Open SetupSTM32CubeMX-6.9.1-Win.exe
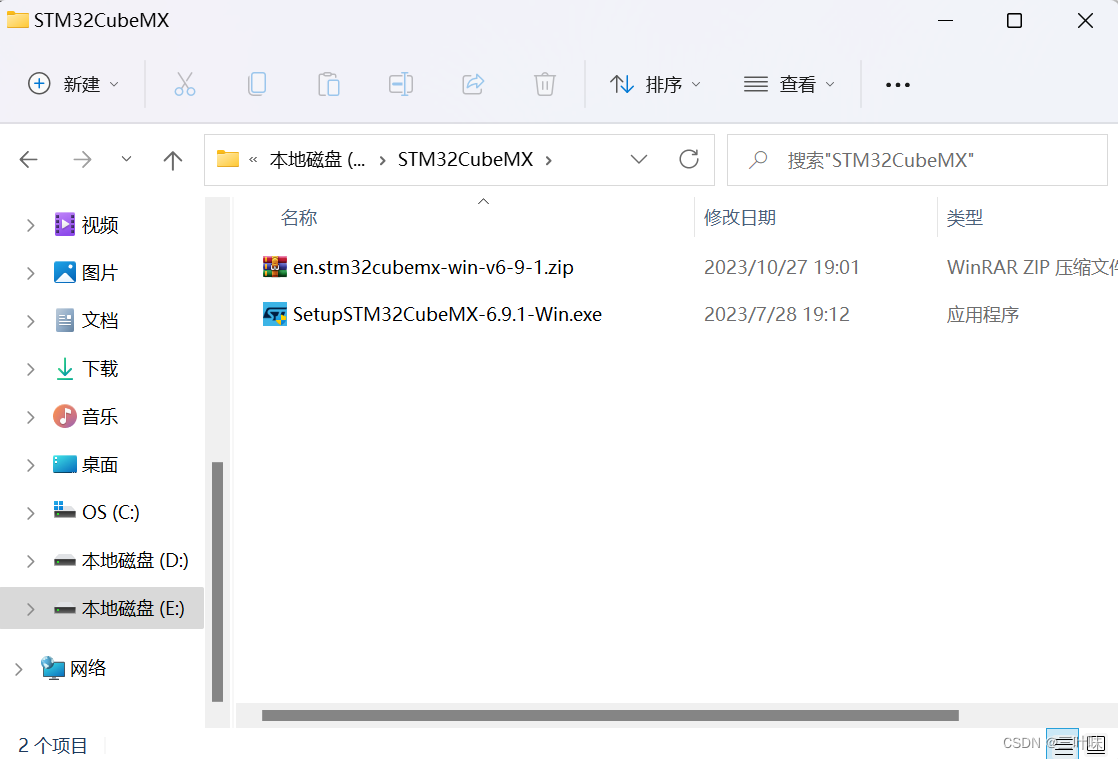This screenshot has width=1118, height=759. pyautogui.click(x=446, y=313)
